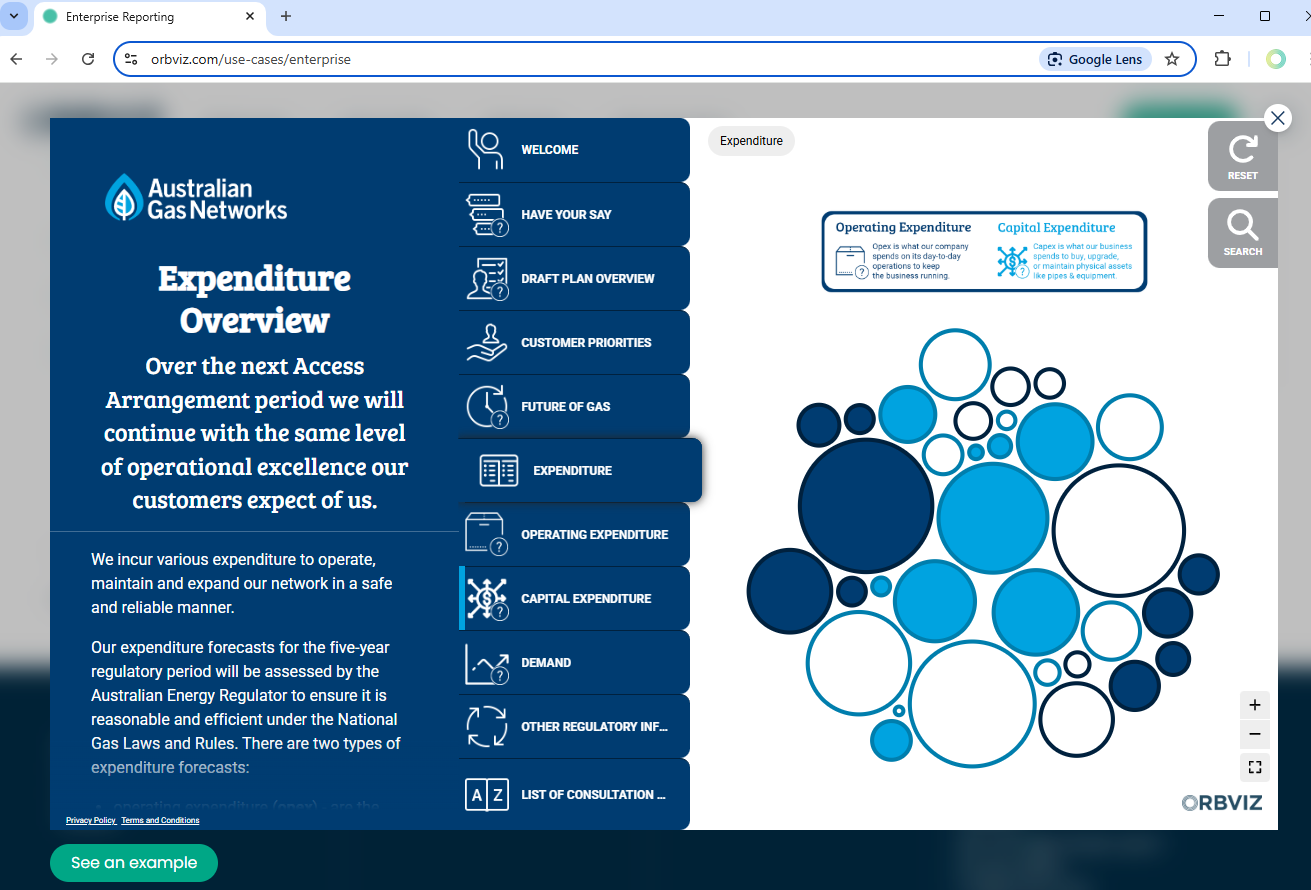This screenshot has height=890, width=1311.
Task: Go back to the previous page
Action: [x=17, y=59]
